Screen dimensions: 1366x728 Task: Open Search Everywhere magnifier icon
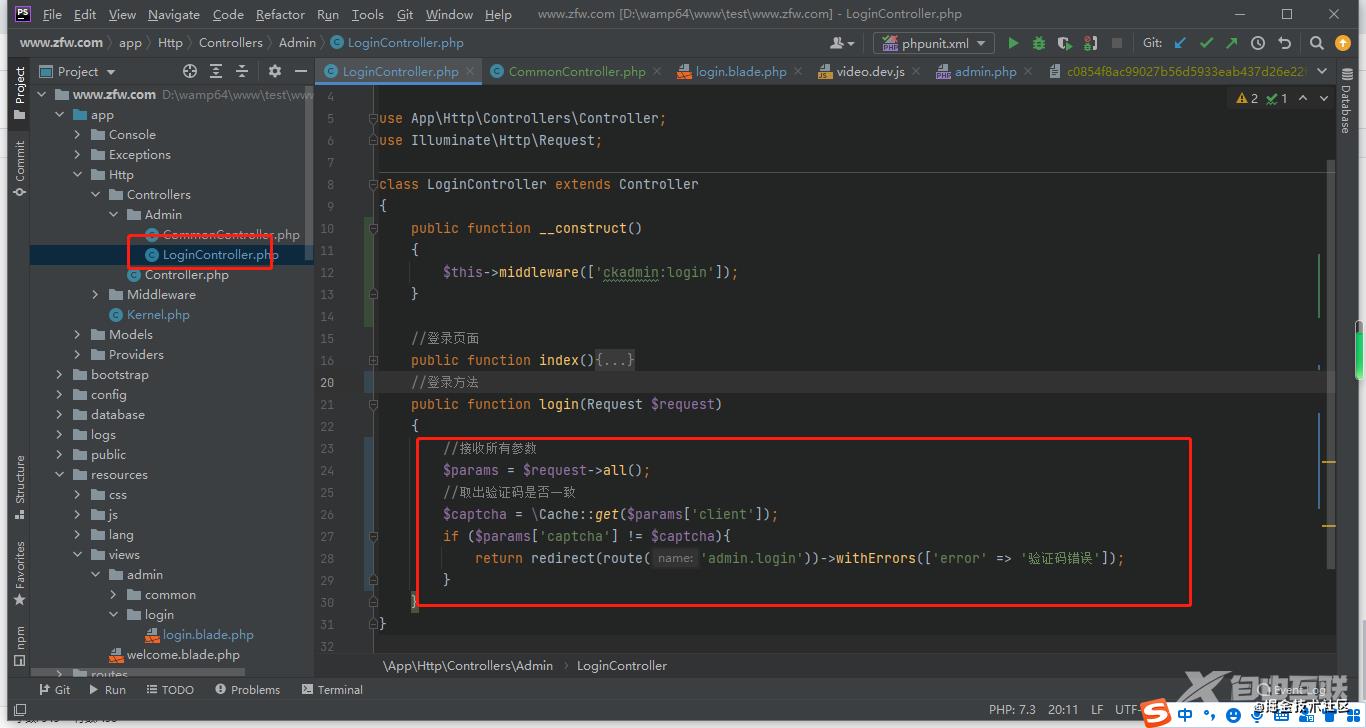(1317, 43)
